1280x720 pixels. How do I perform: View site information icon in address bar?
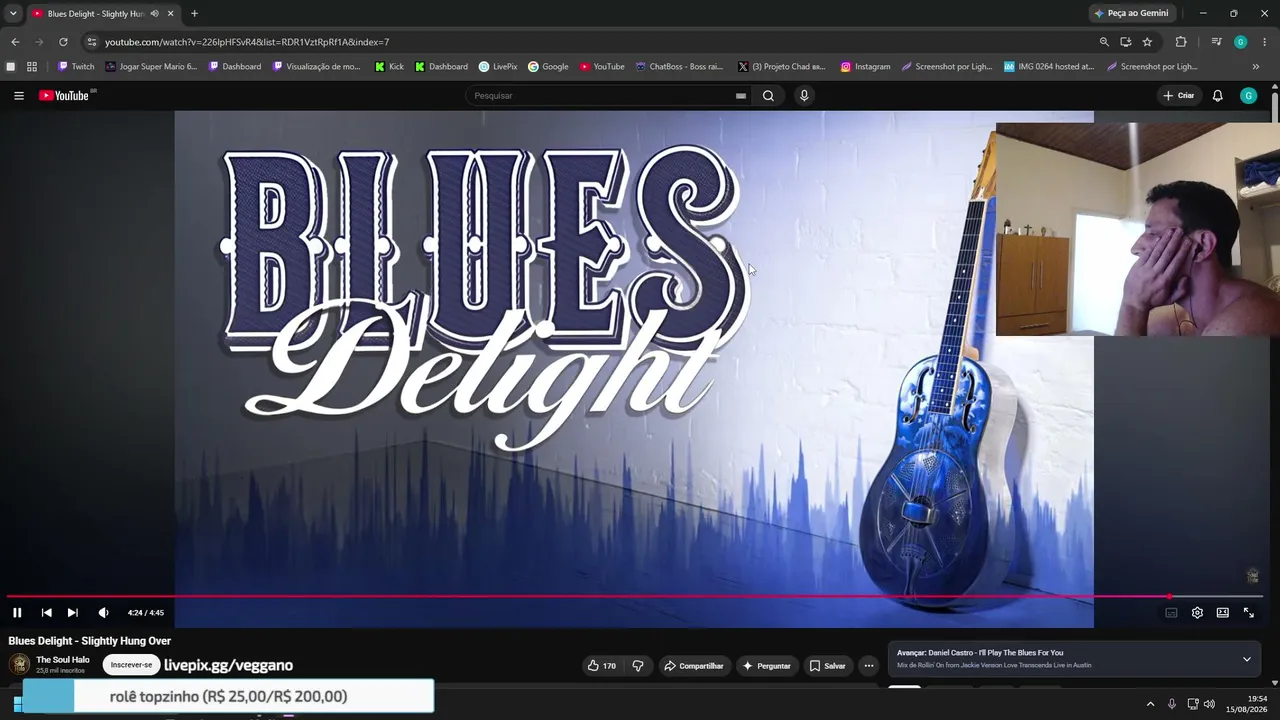click(x=92, y=42)
